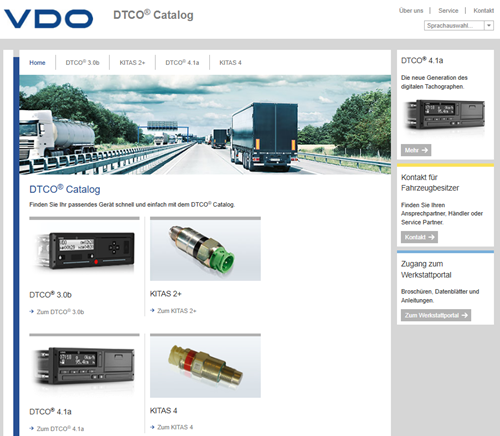Click the Sprachauswahl language field
Viewport: 500px width, 436px height.
454,26
